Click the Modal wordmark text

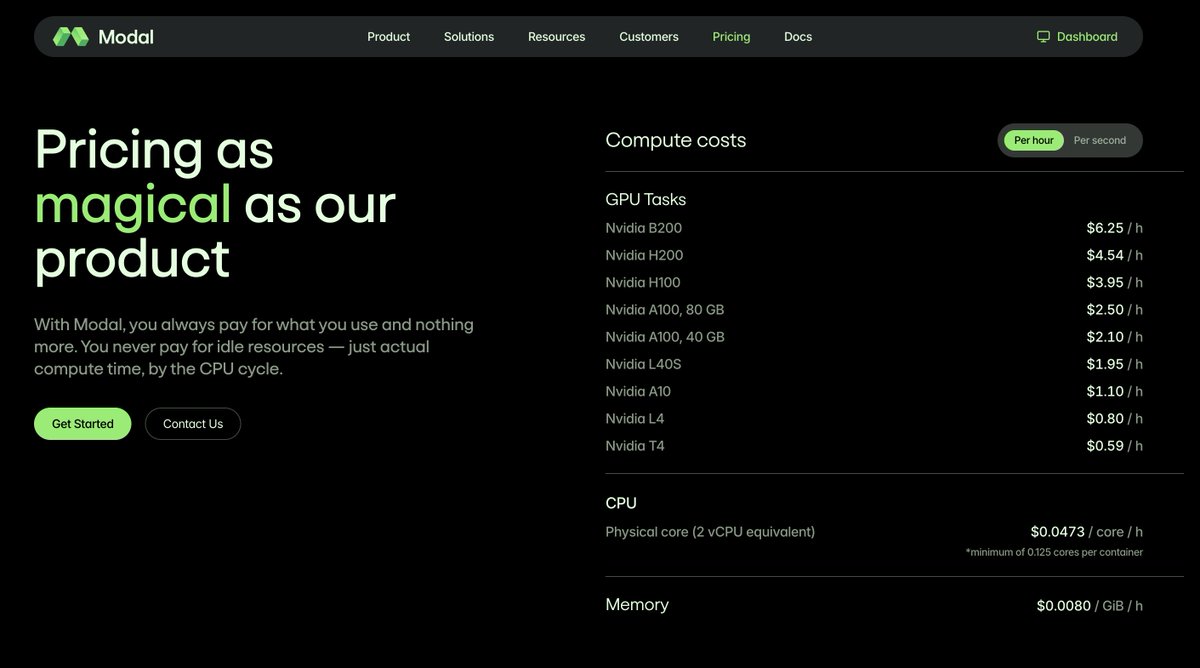click(x=126, y=37)
